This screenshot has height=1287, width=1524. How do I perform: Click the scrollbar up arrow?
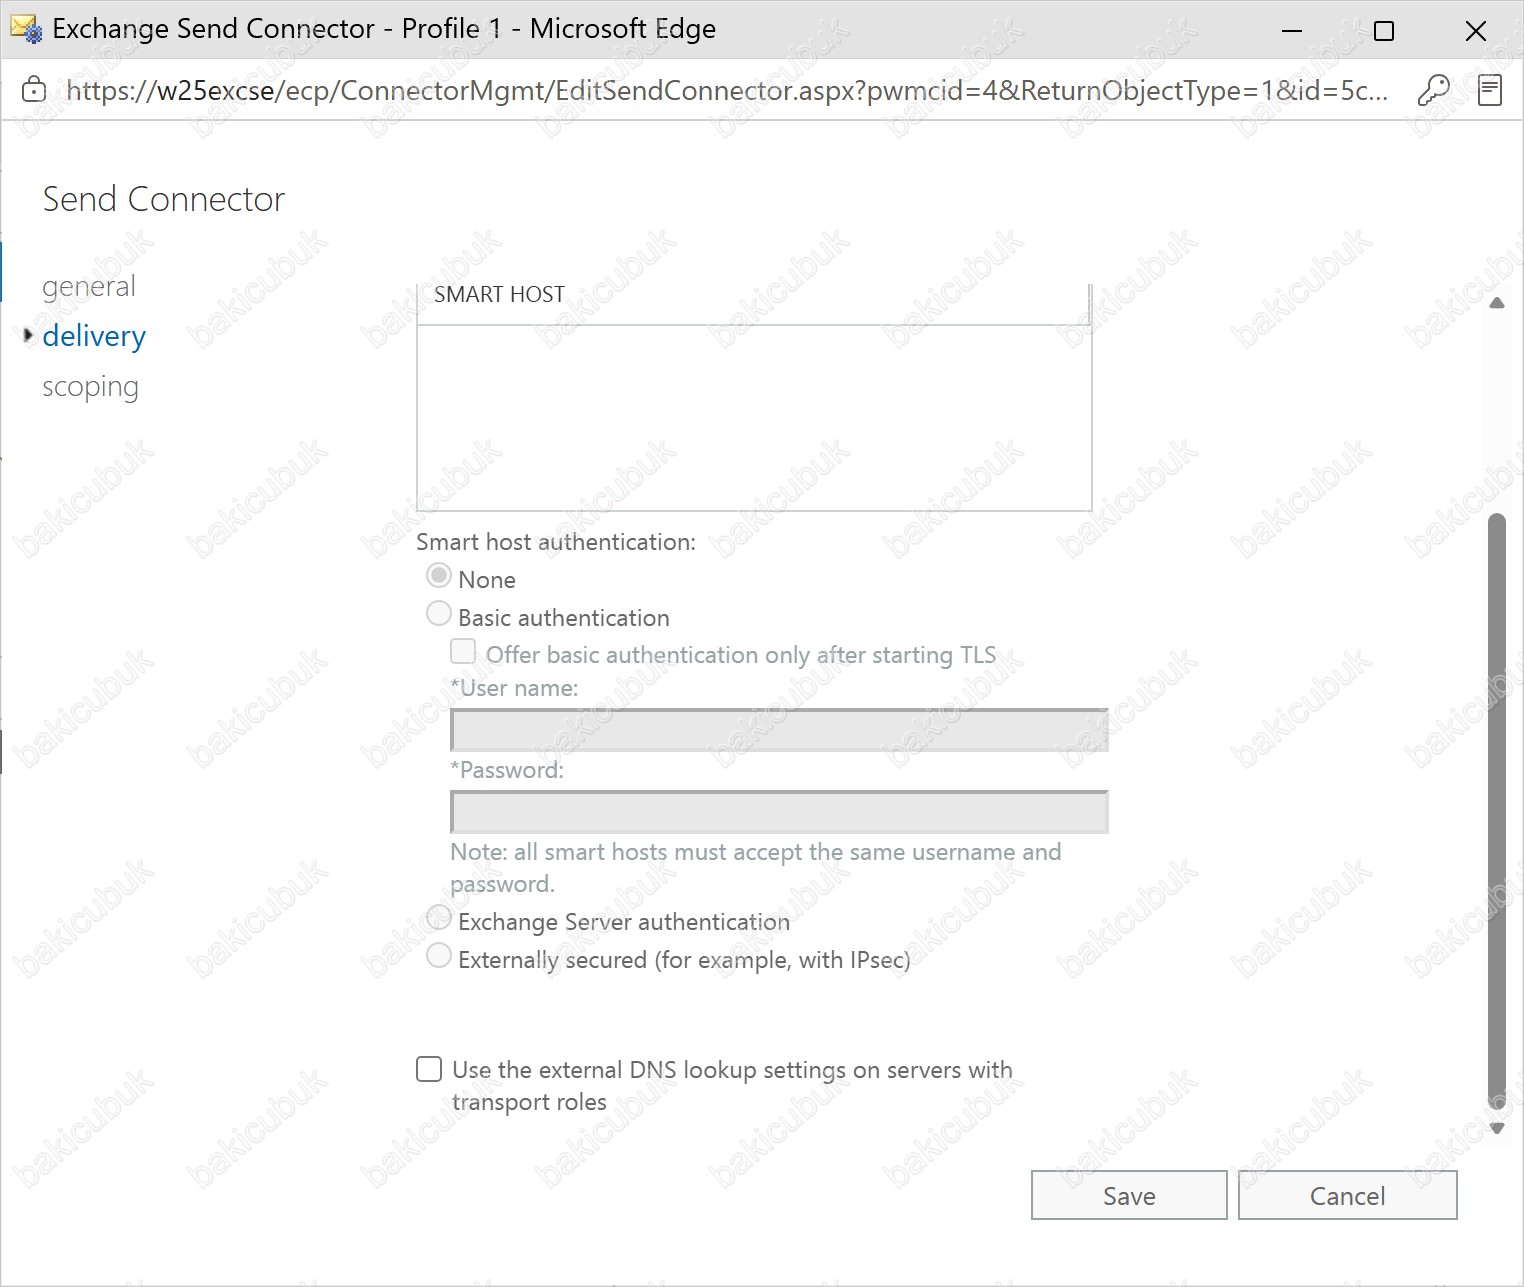point(1497,303)
